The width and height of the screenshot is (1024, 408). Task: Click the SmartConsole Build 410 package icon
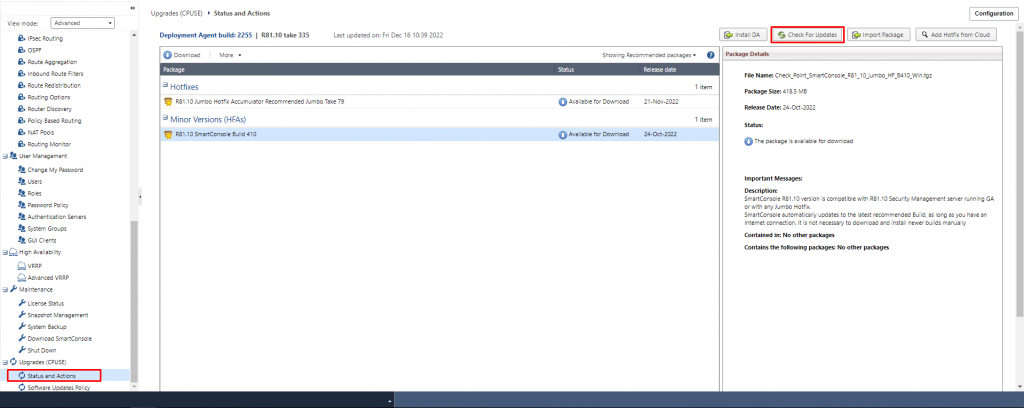point(168,134)
